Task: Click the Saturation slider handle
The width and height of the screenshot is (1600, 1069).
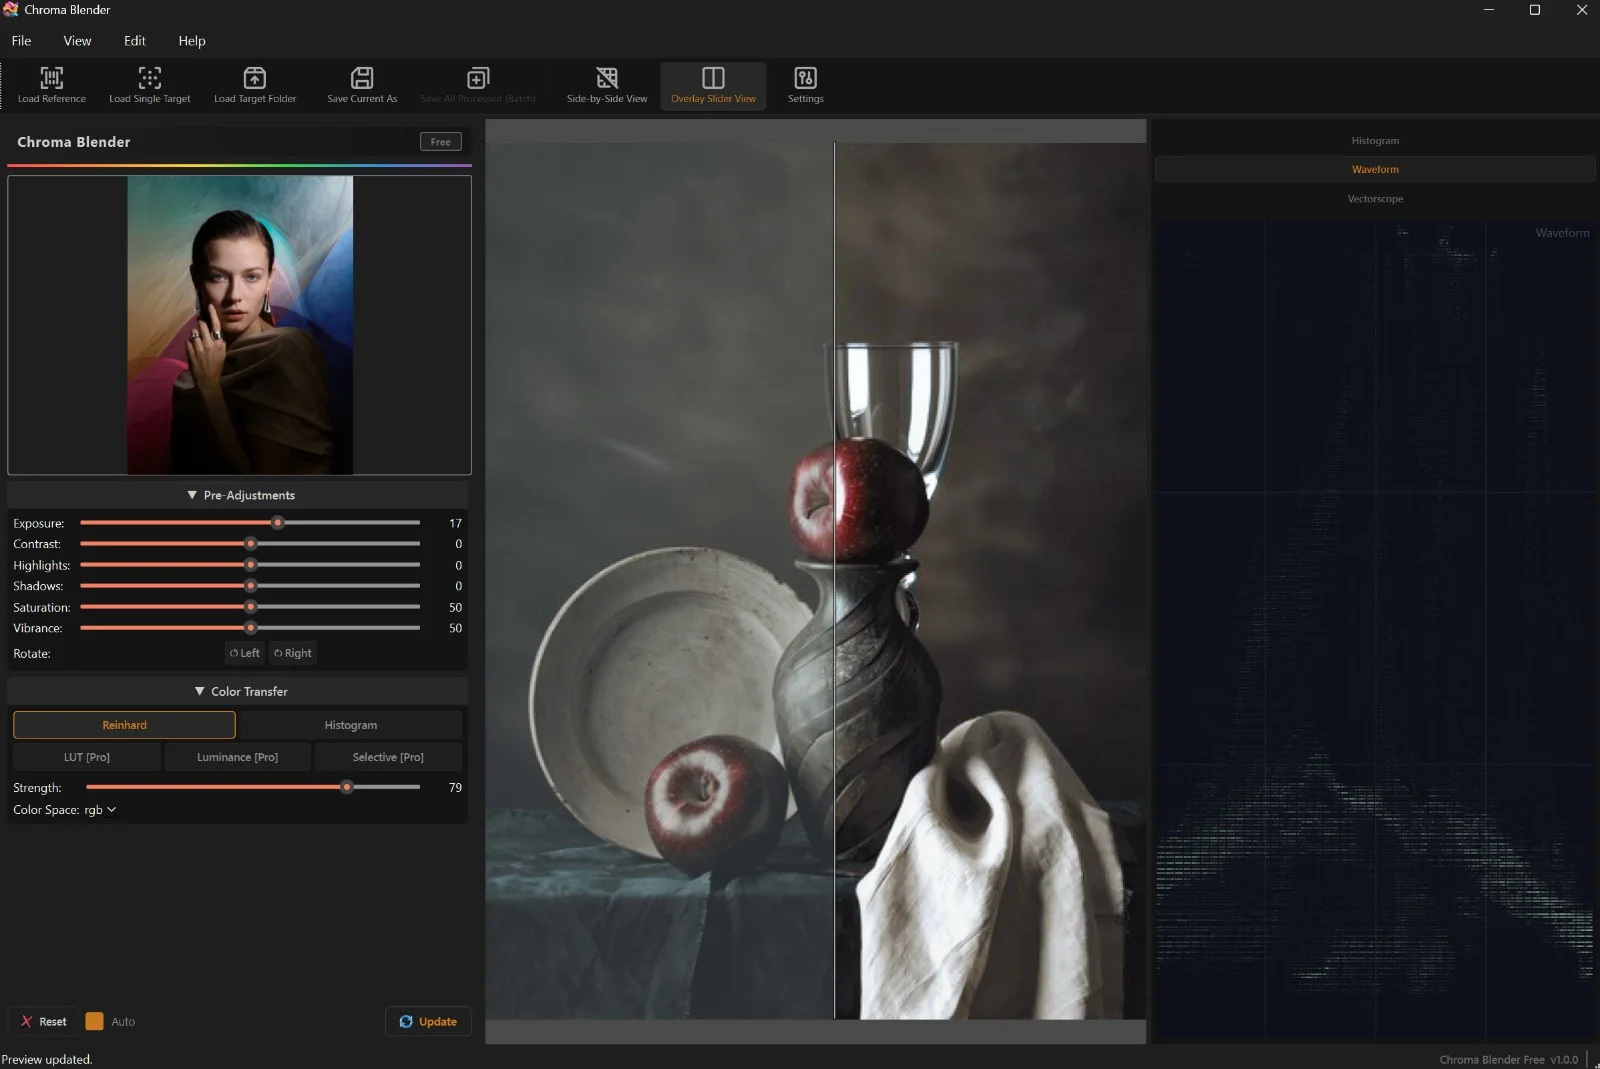Action: 251,607
